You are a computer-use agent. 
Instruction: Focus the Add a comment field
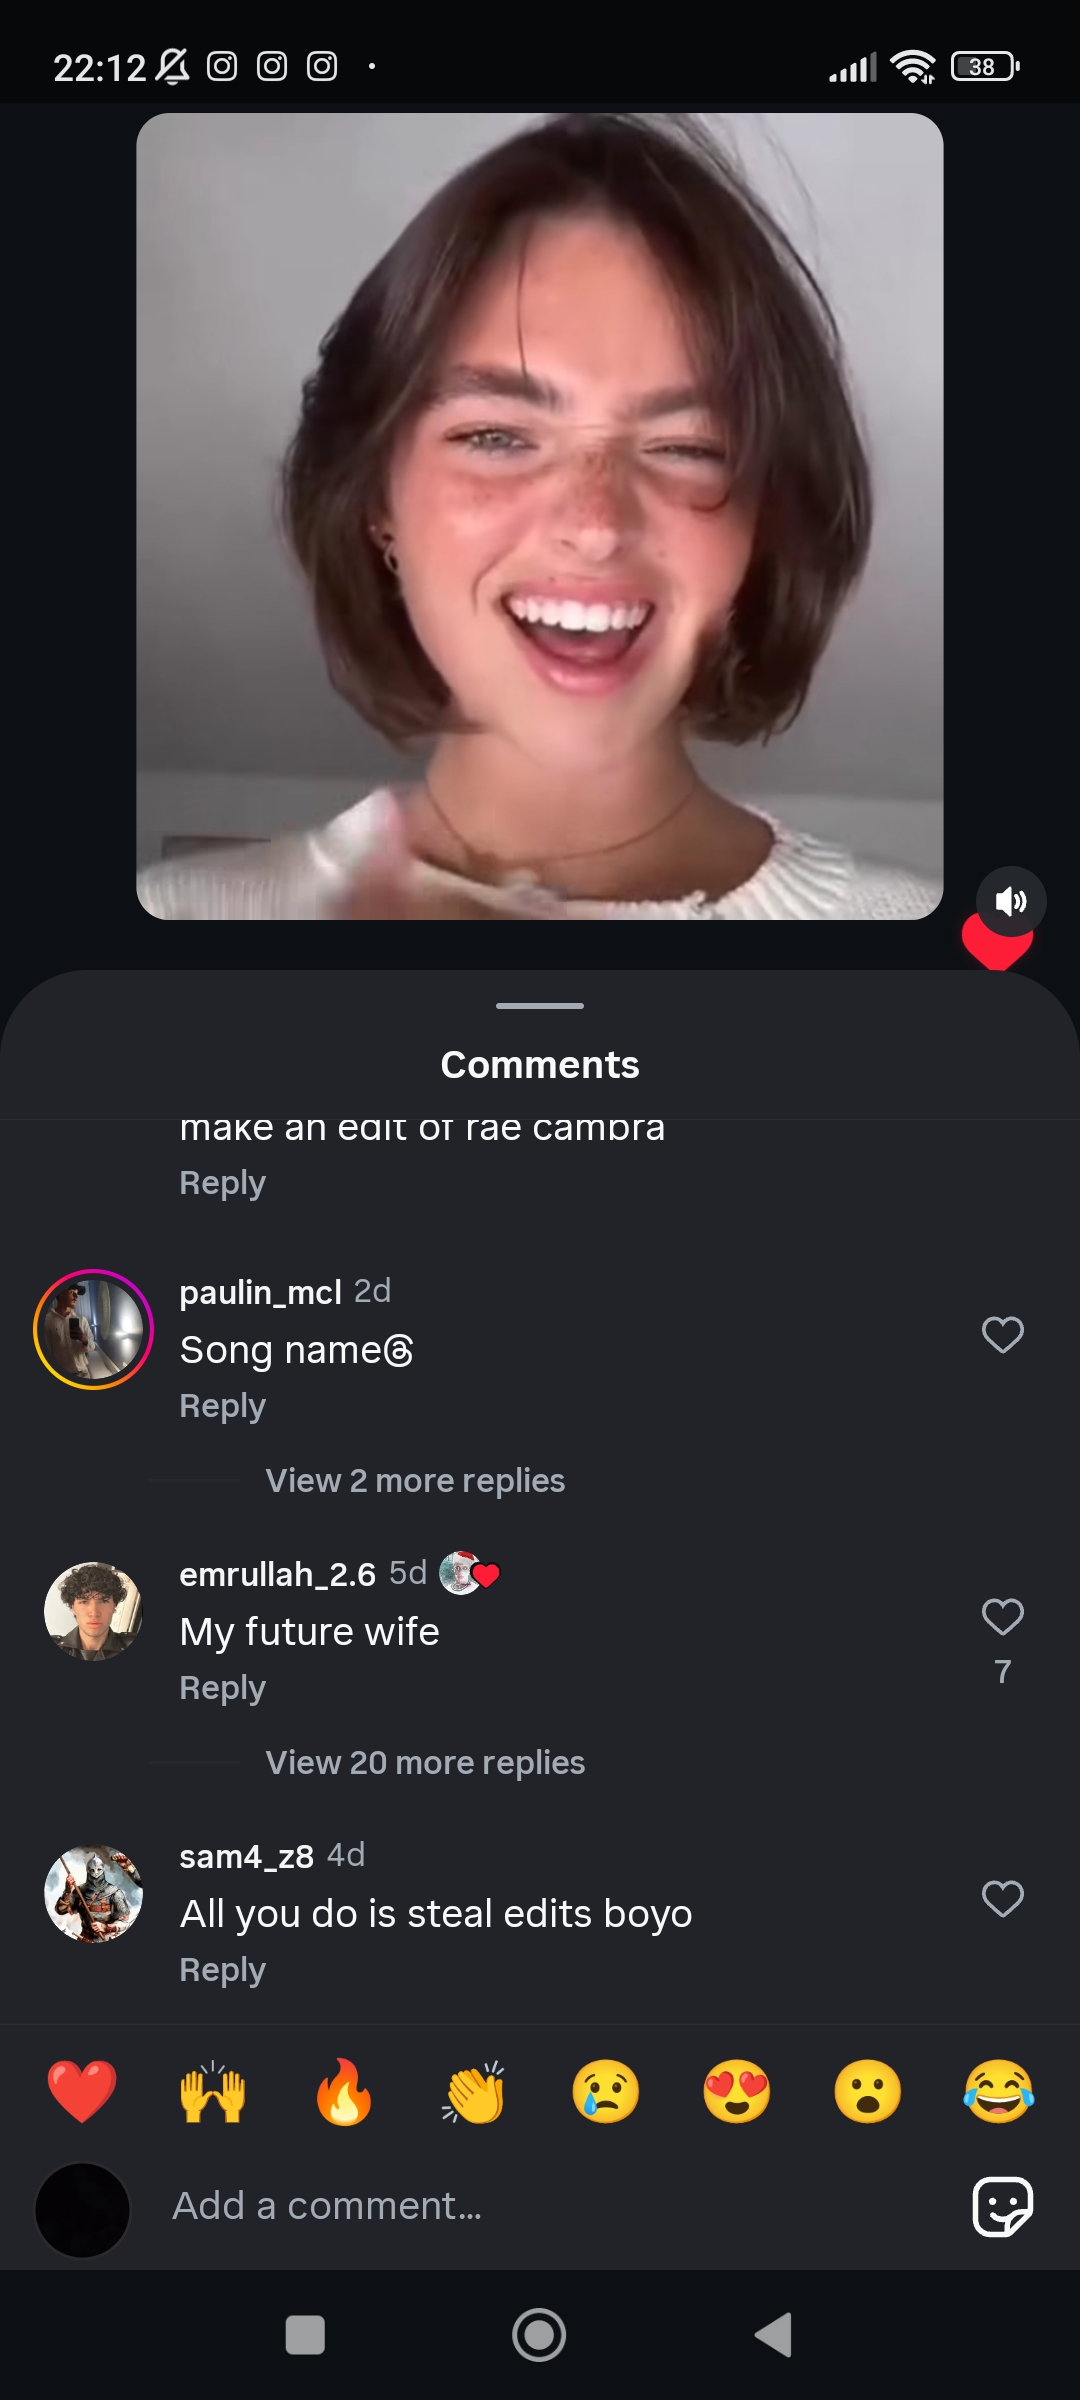tap(540, 2206)
